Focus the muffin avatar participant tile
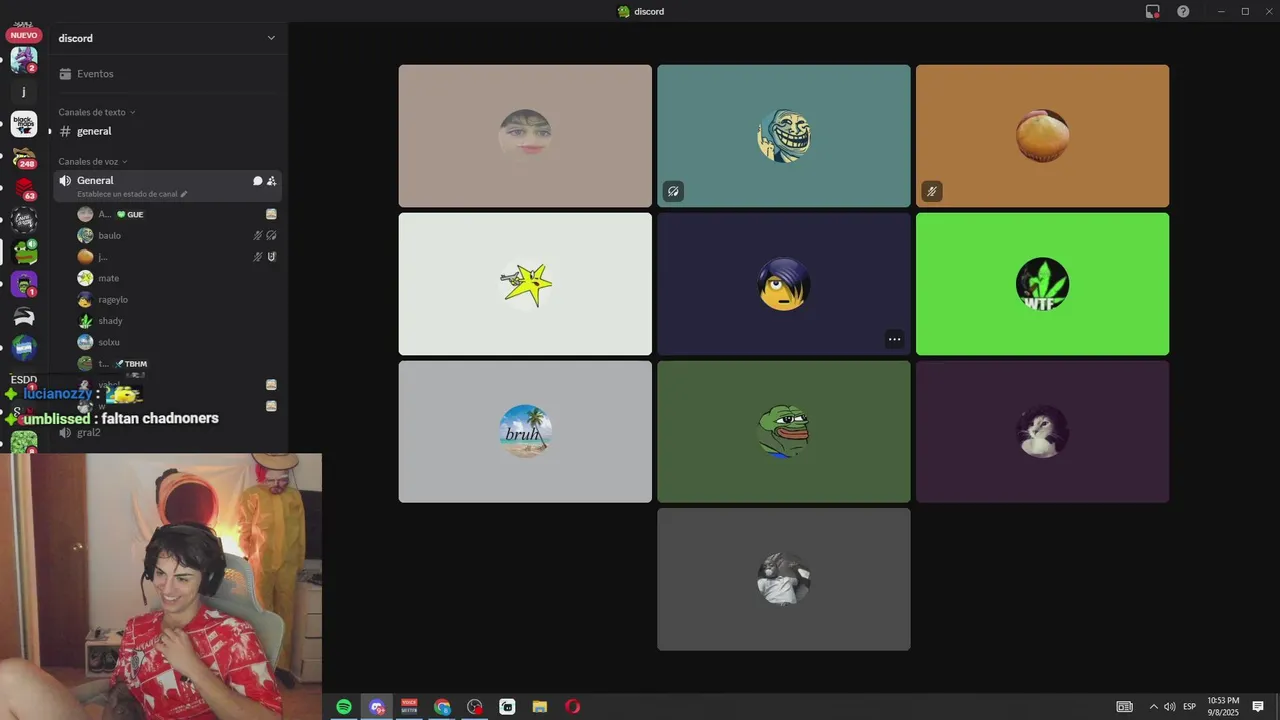The image size is (1280, 720). click(1042, 136)
